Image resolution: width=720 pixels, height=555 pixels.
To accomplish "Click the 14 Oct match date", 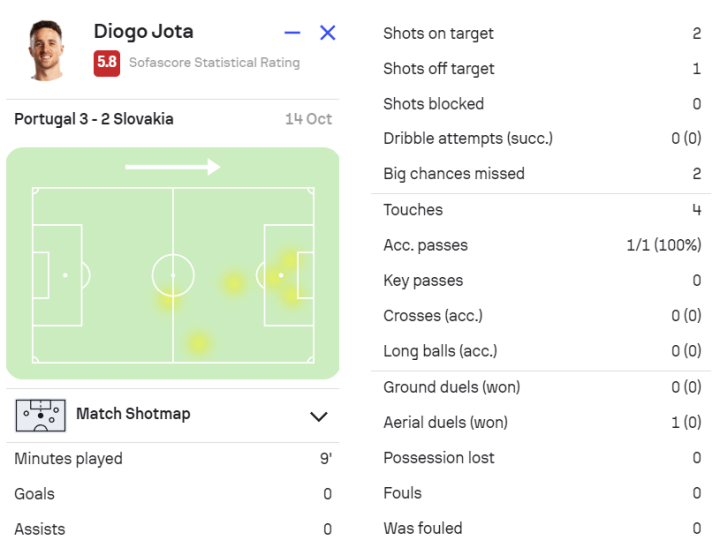I will click(308, 119).
